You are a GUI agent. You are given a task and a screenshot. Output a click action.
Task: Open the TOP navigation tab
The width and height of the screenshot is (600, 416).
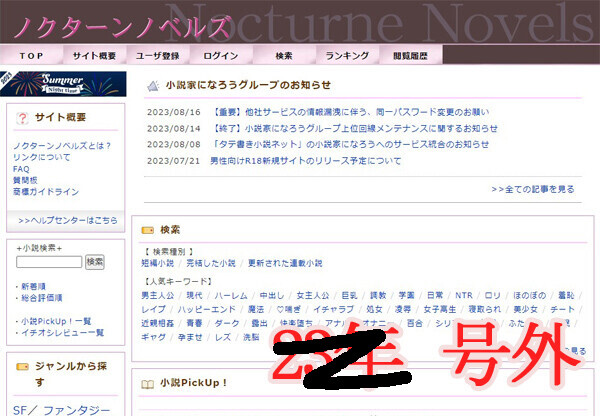(x=31, y=55)
